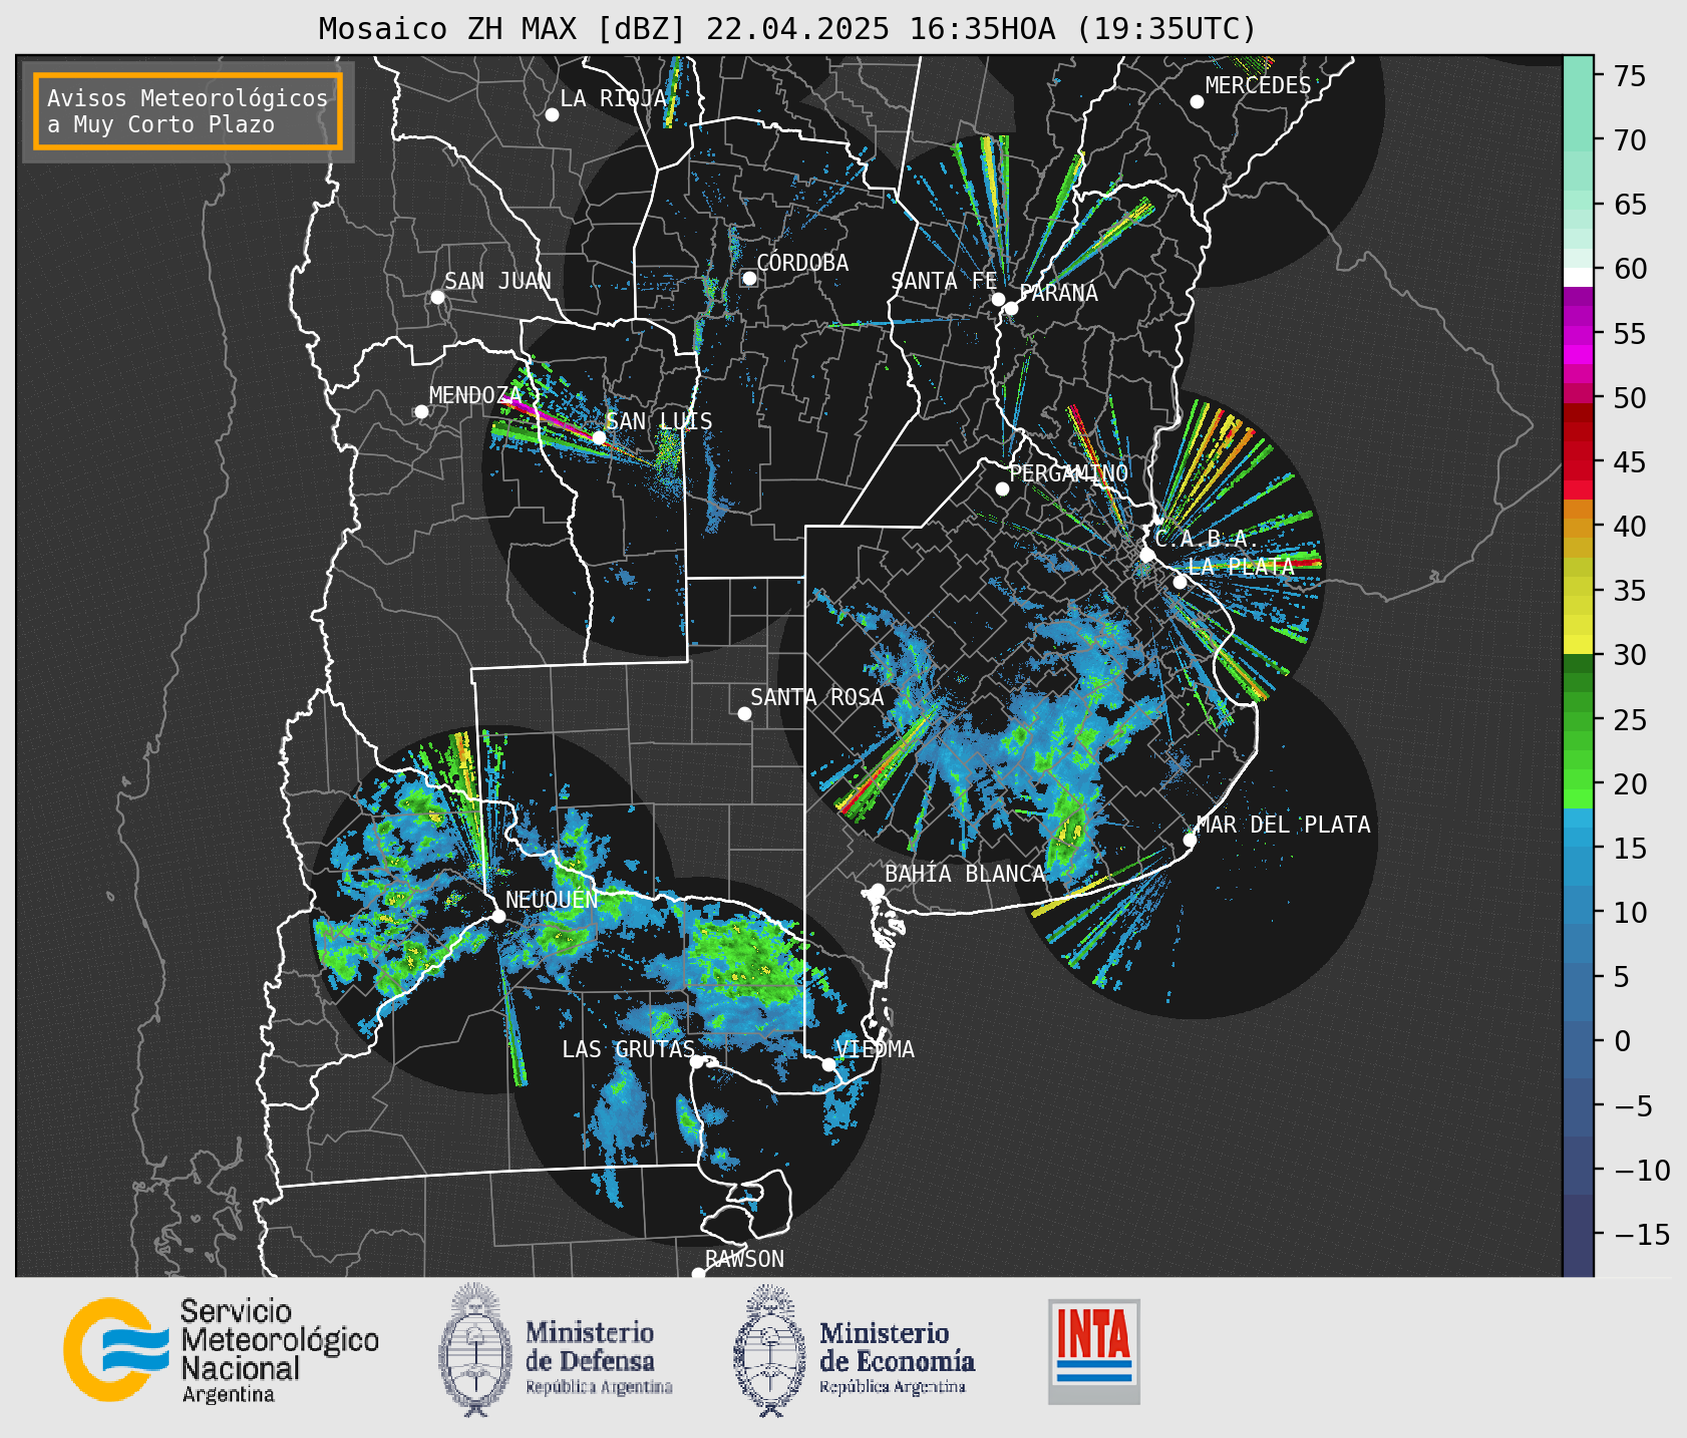Click the Servicio Meteorológico Nacional logo

click(221, 1351)
